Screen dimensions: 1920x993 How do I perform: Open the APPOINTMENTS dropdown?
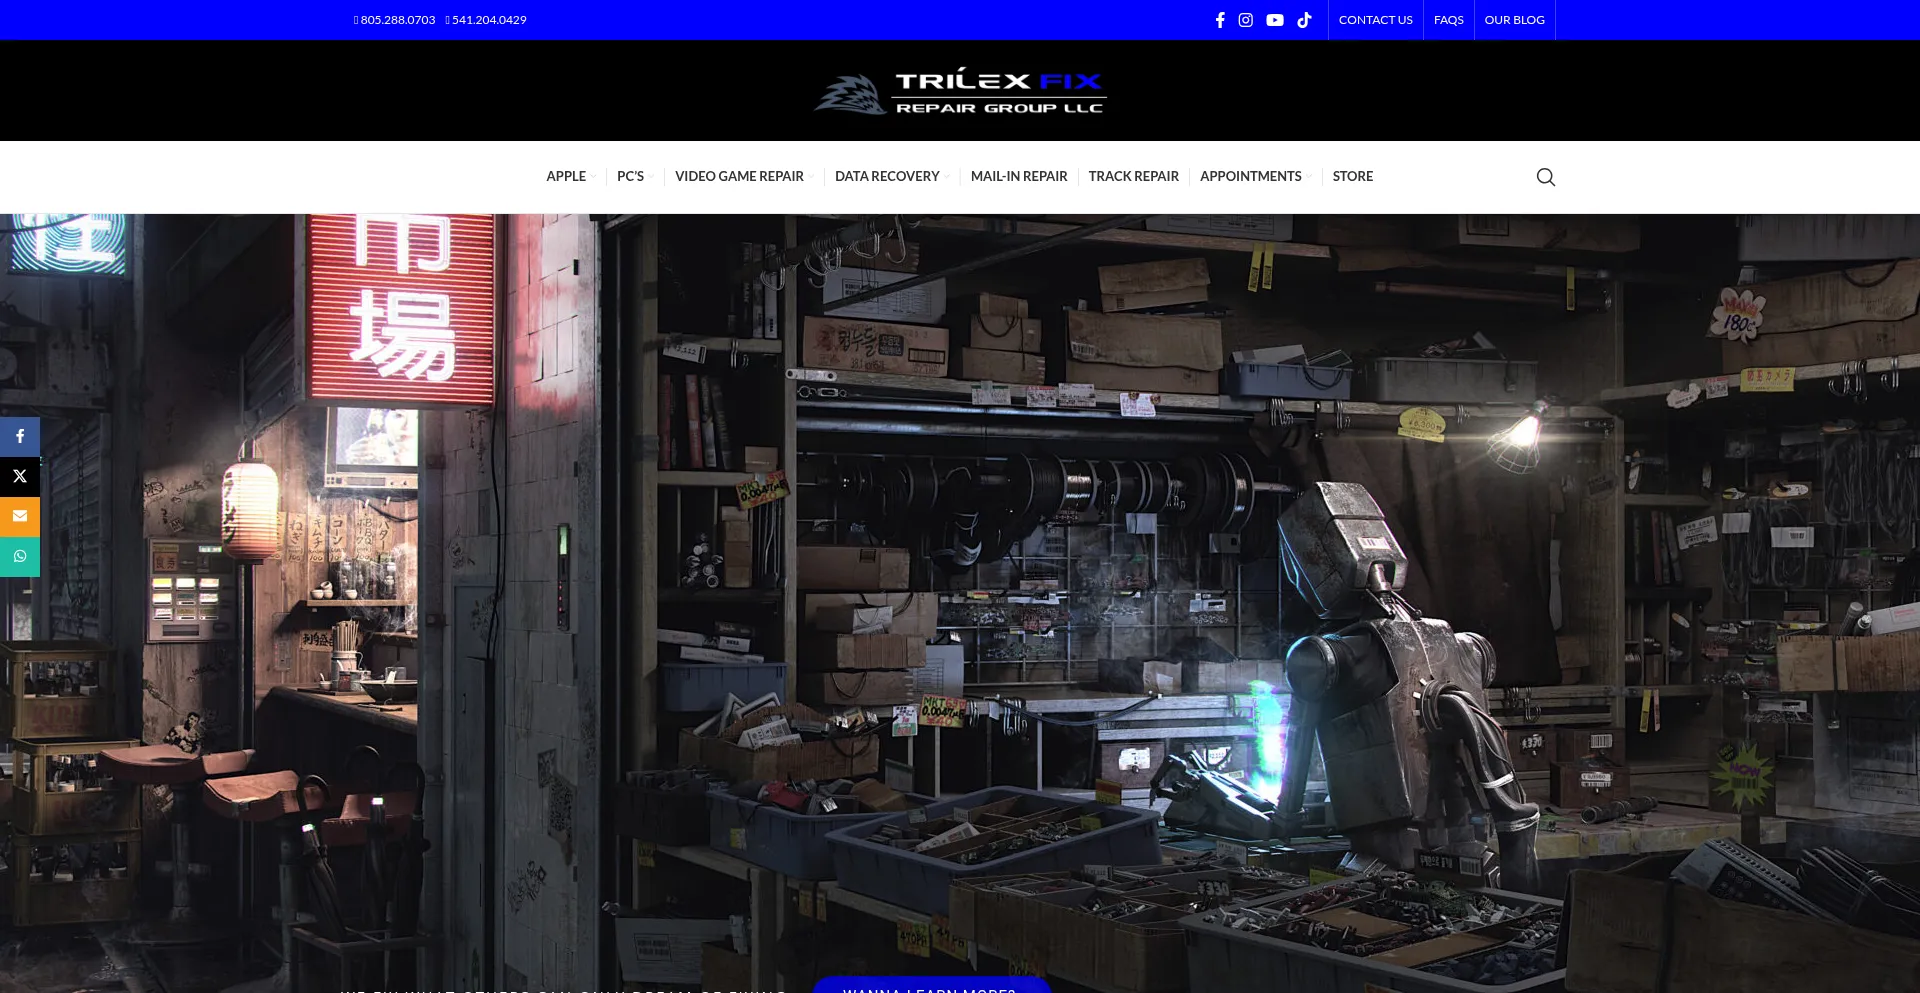tap(1251, 176)
